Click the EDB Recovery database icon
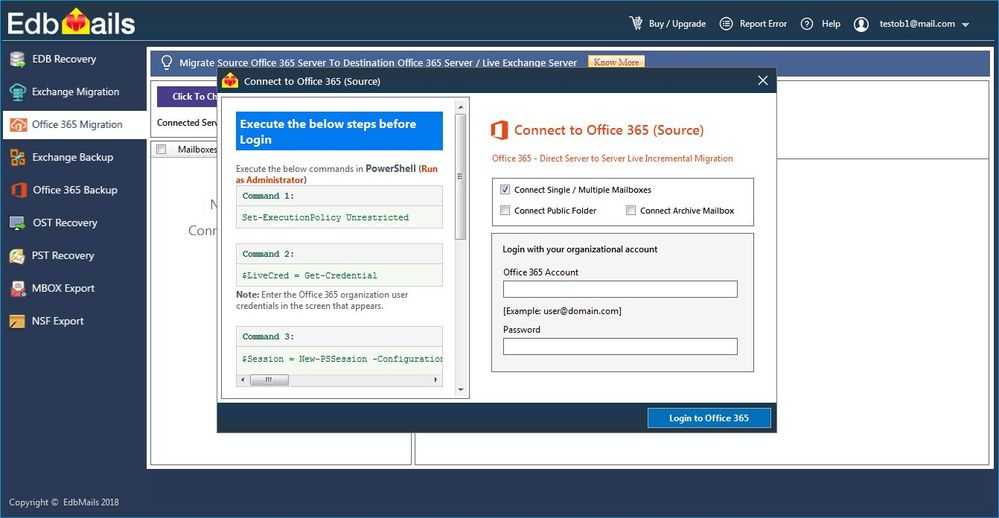999x518 pixels. pos(18,59)
